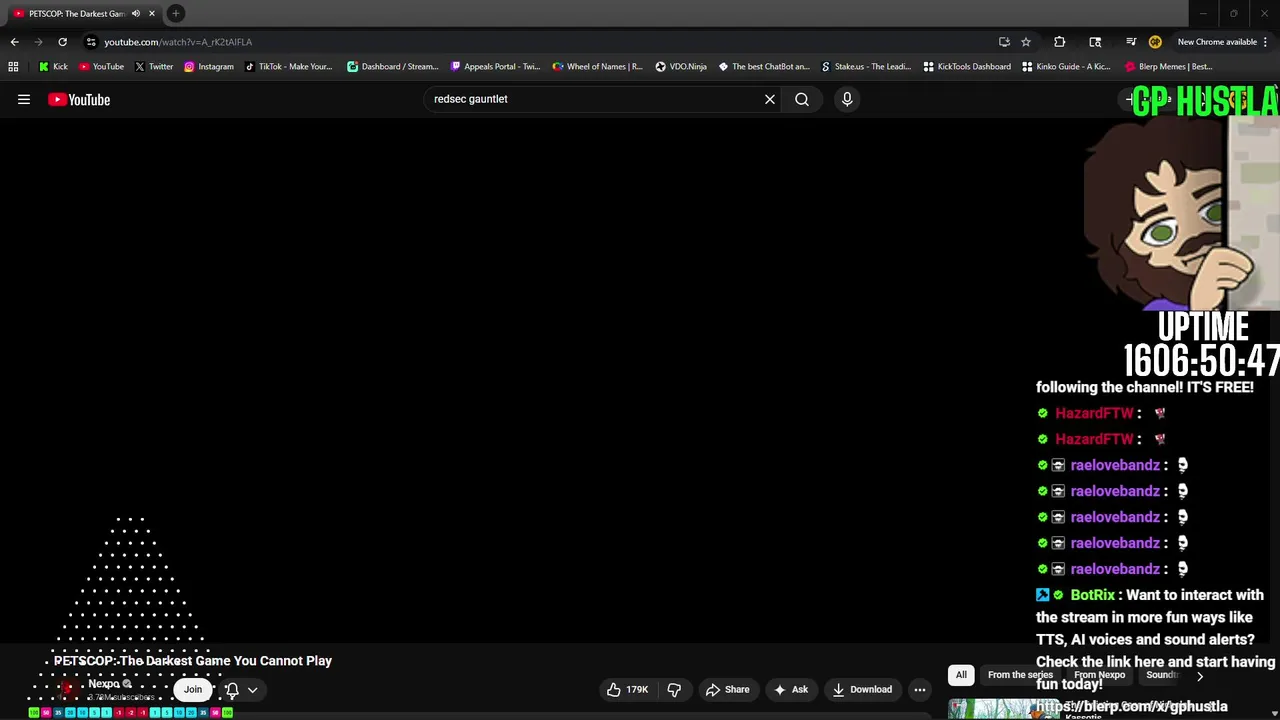The height and width of the screenshot is (720, 1280).
Task: Select the youtube.com address bar URL
Action: click(178, 42)
